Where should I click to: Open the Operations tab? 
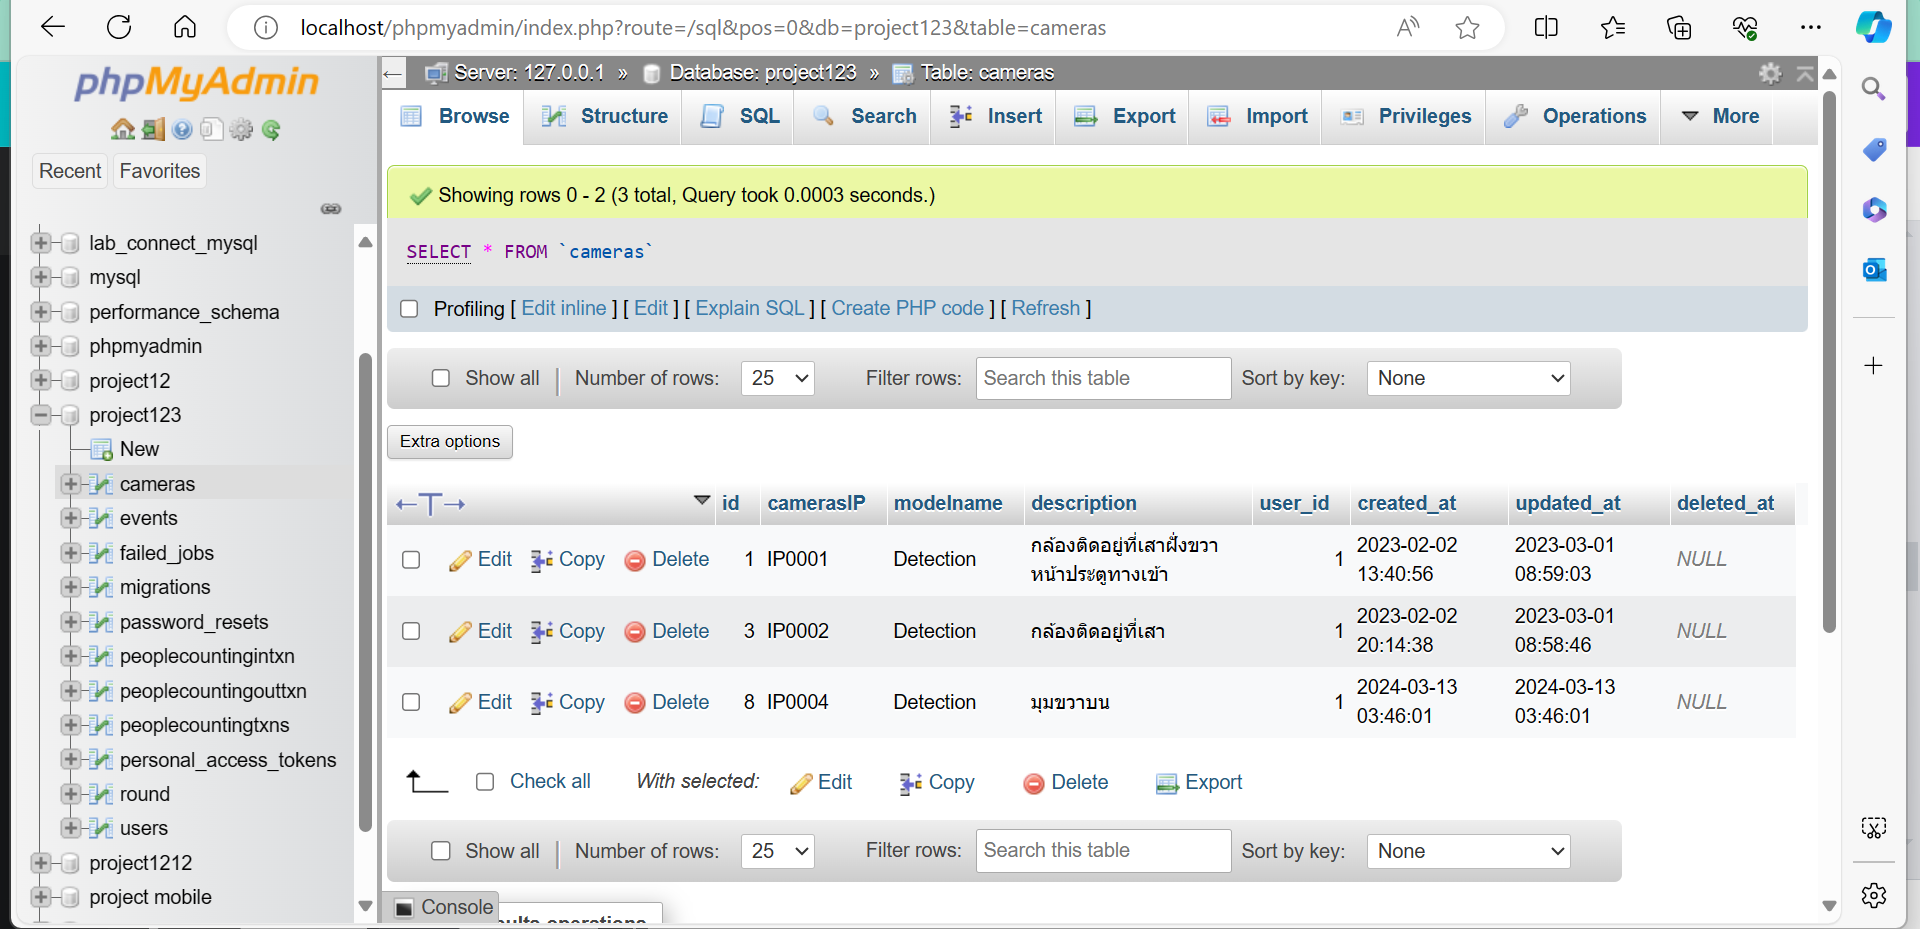(x=1575, y=117)
